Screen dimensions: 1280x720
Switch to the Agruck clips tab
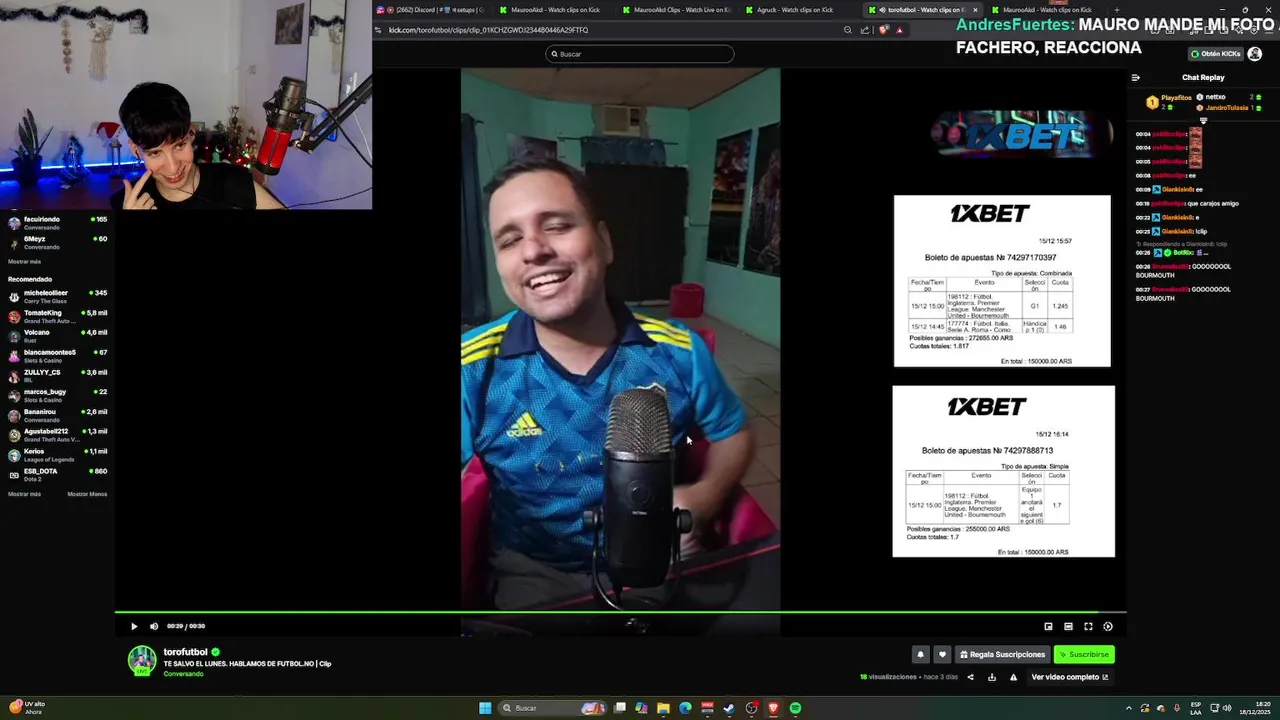(800, 10)
